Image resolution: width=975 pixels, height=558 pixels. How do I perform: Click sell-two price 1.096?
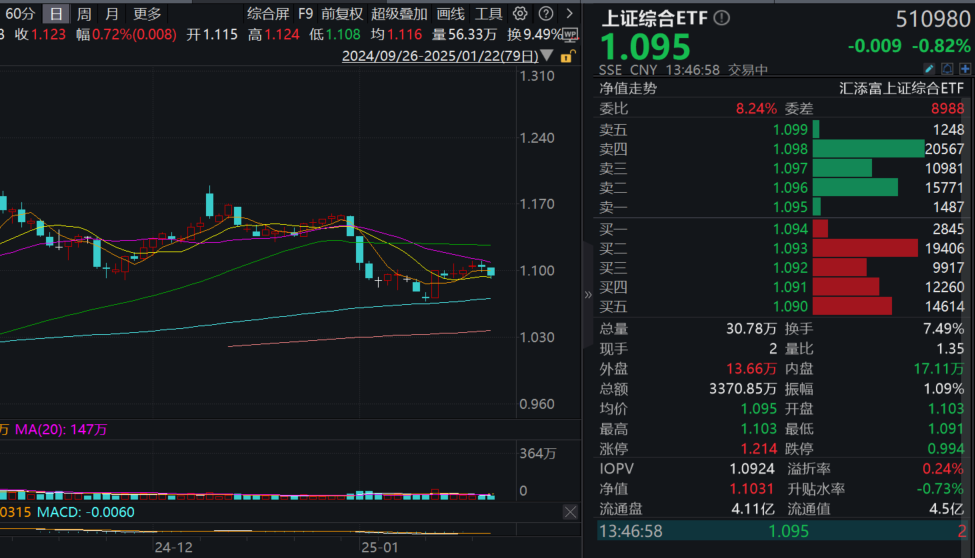point(790,187)
